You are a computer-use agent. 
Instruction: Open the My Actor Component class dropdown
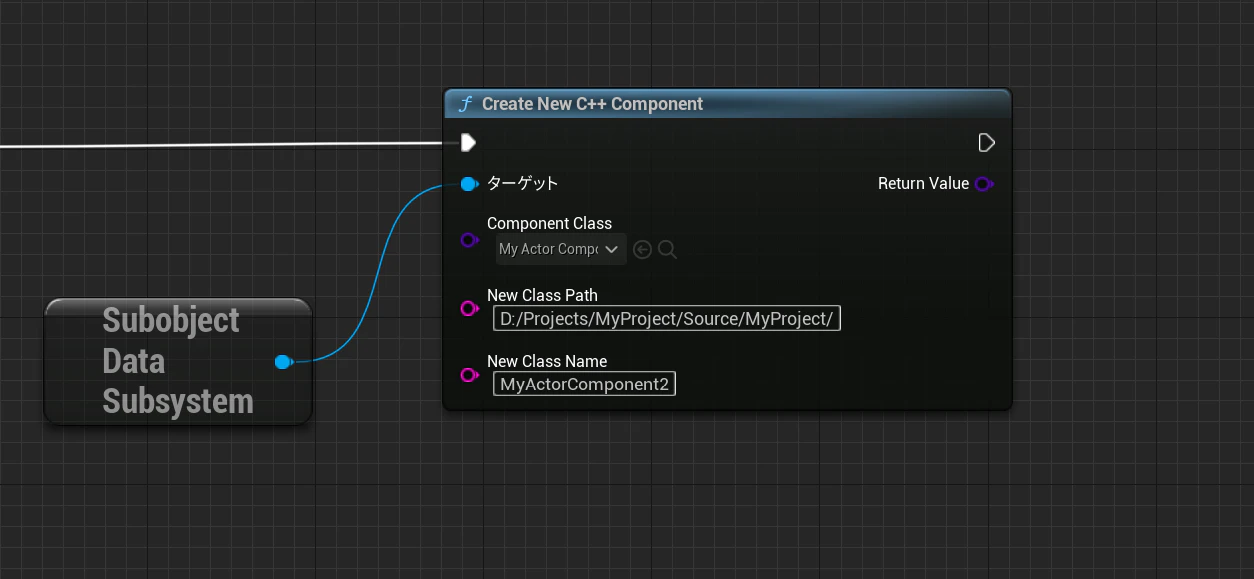pos(561,249)
